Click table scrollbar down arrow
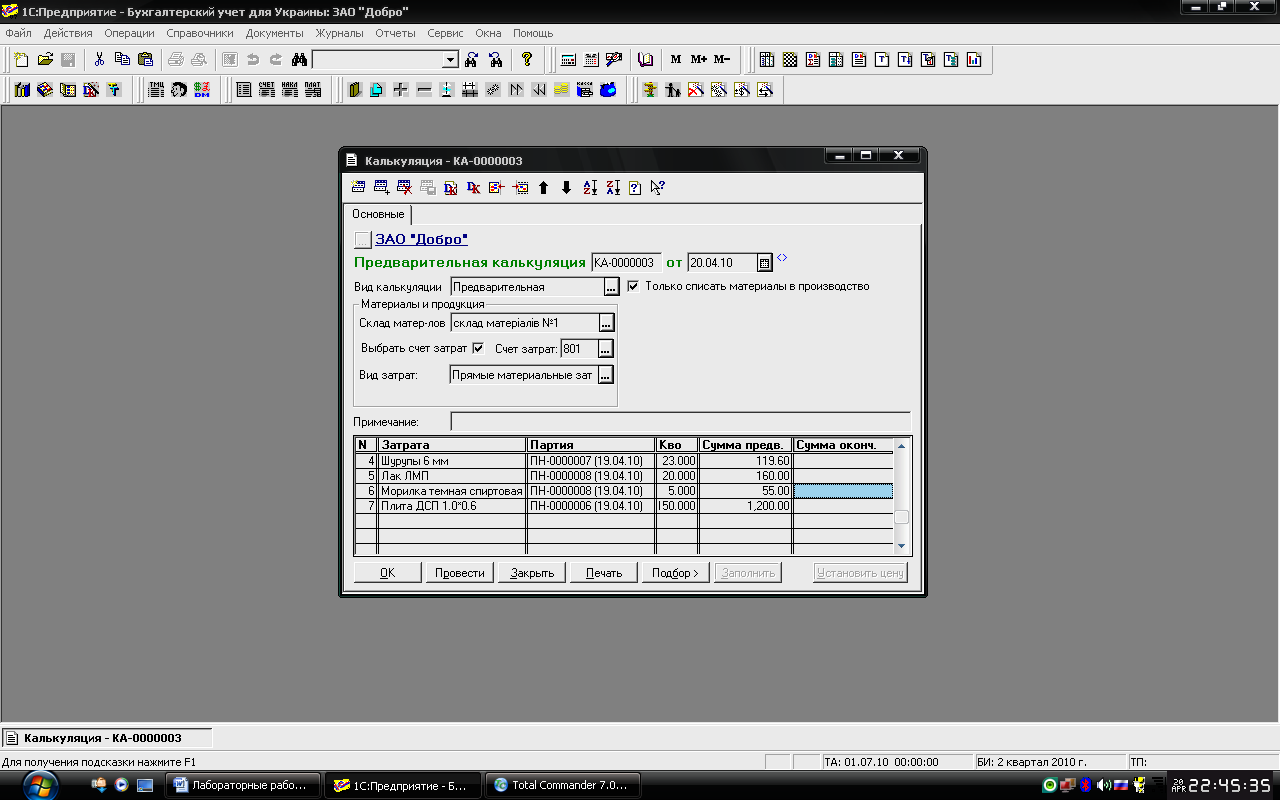The image size is (1280, 800). pyautogui.click(x=901, y=546)
